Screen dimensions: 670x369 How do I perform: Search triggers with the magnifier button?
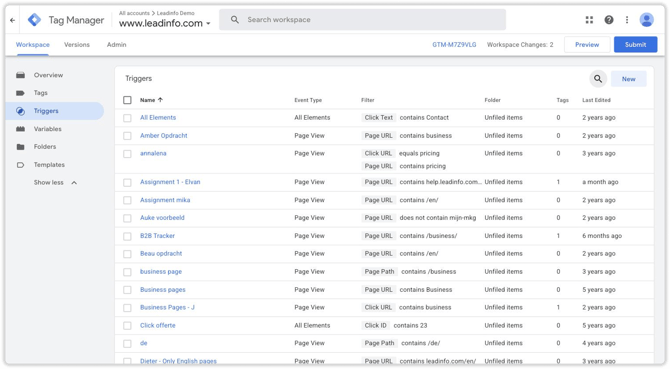[x=598, y=79]
